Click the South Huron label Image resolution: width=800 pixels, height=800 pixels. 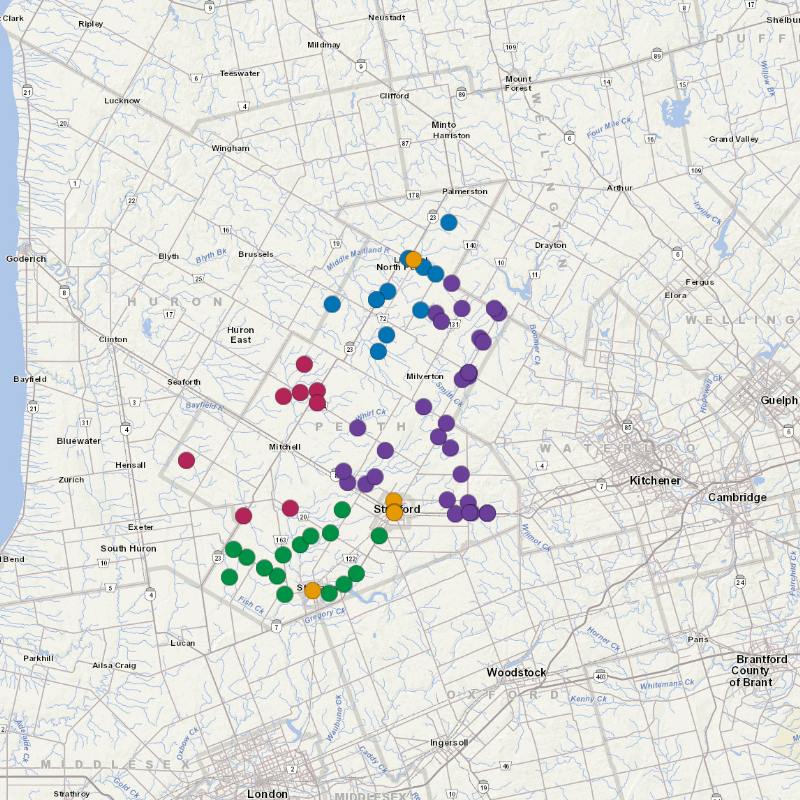(128, 548)
